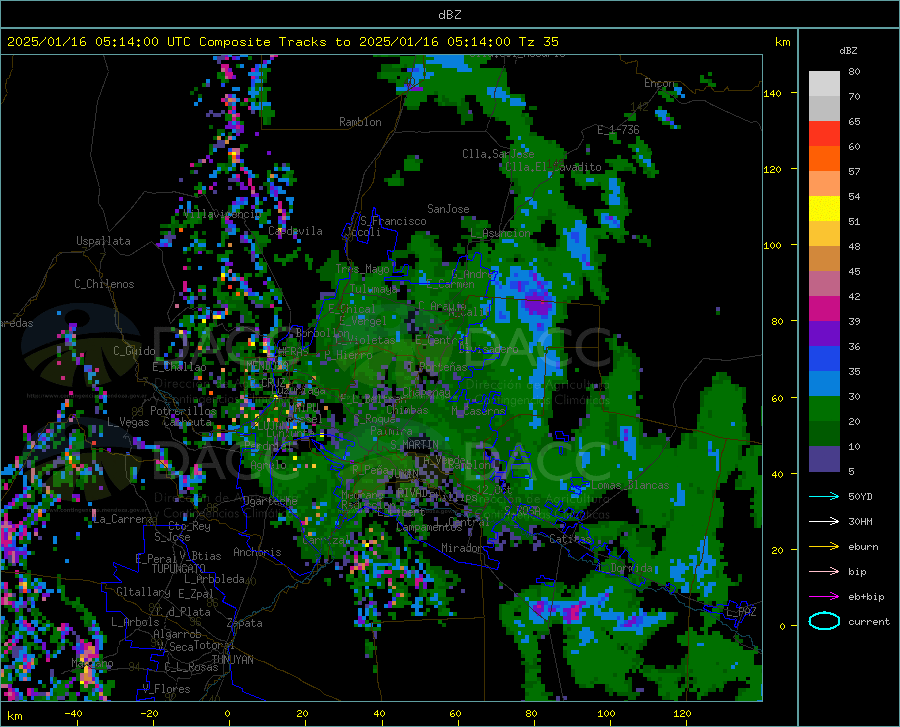
Task: Click the 'S_Francisco' map label
Action: tap(393, 221)
